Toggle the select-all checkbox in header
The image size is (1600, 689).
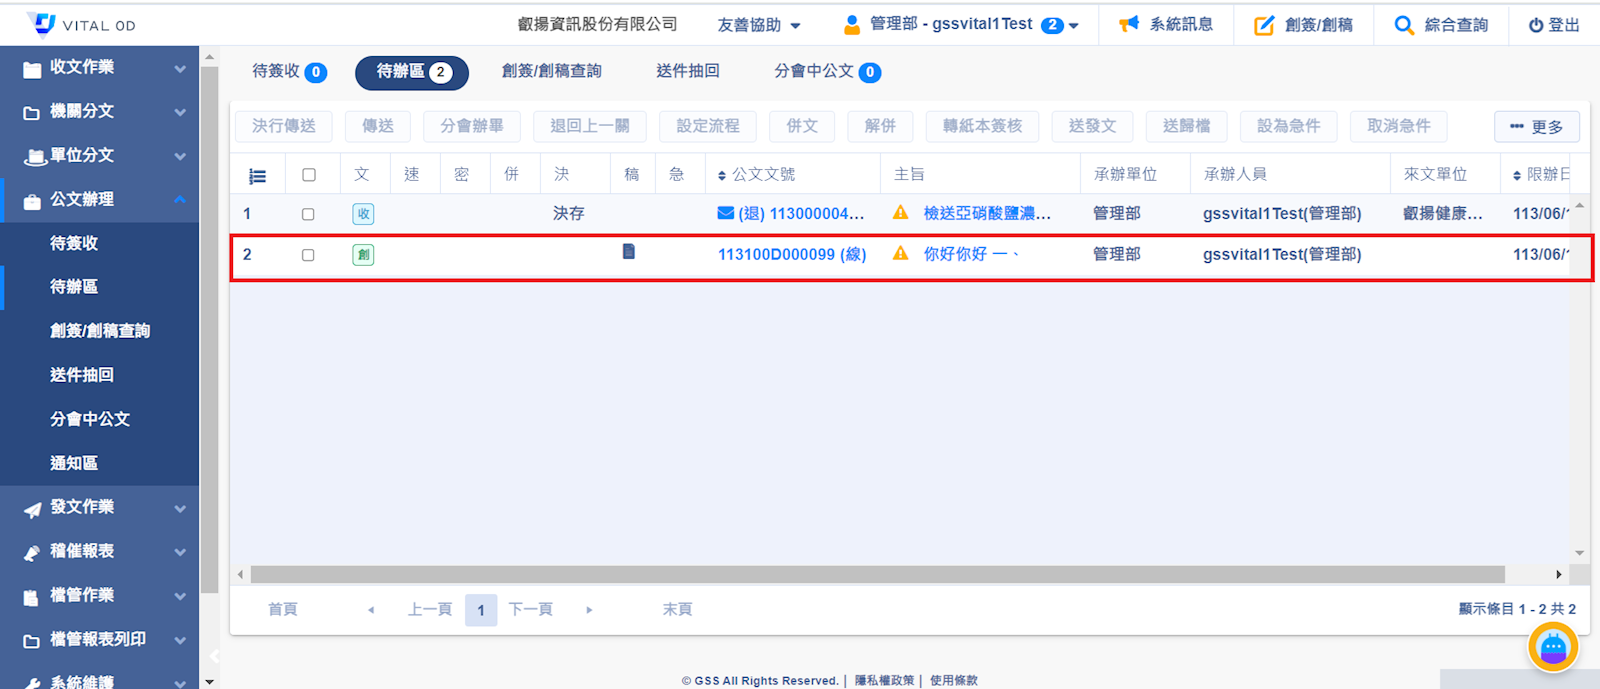click(x=308, y=175)
